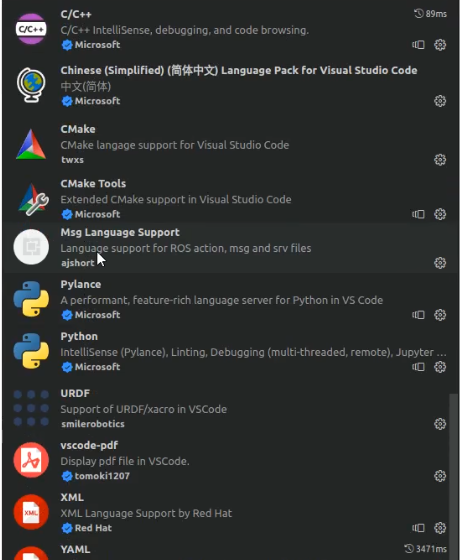The image size is (460, 560).
Task: Click the vscode-pdf red PDF icon
Action: tap(31, 460)
